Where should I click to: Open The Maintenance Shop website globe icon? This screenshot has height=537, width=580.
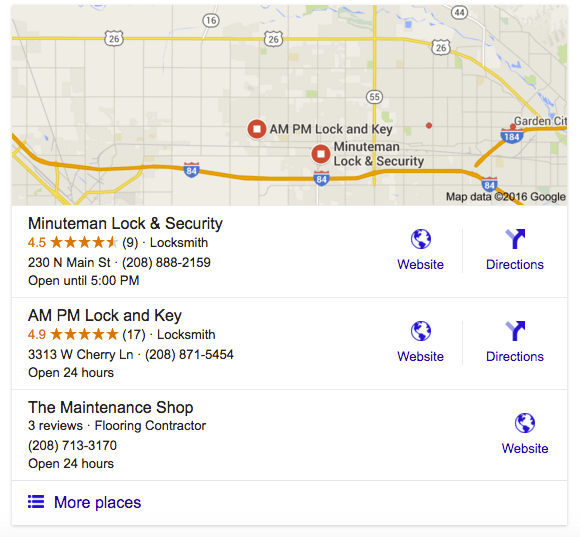point(525,423)
